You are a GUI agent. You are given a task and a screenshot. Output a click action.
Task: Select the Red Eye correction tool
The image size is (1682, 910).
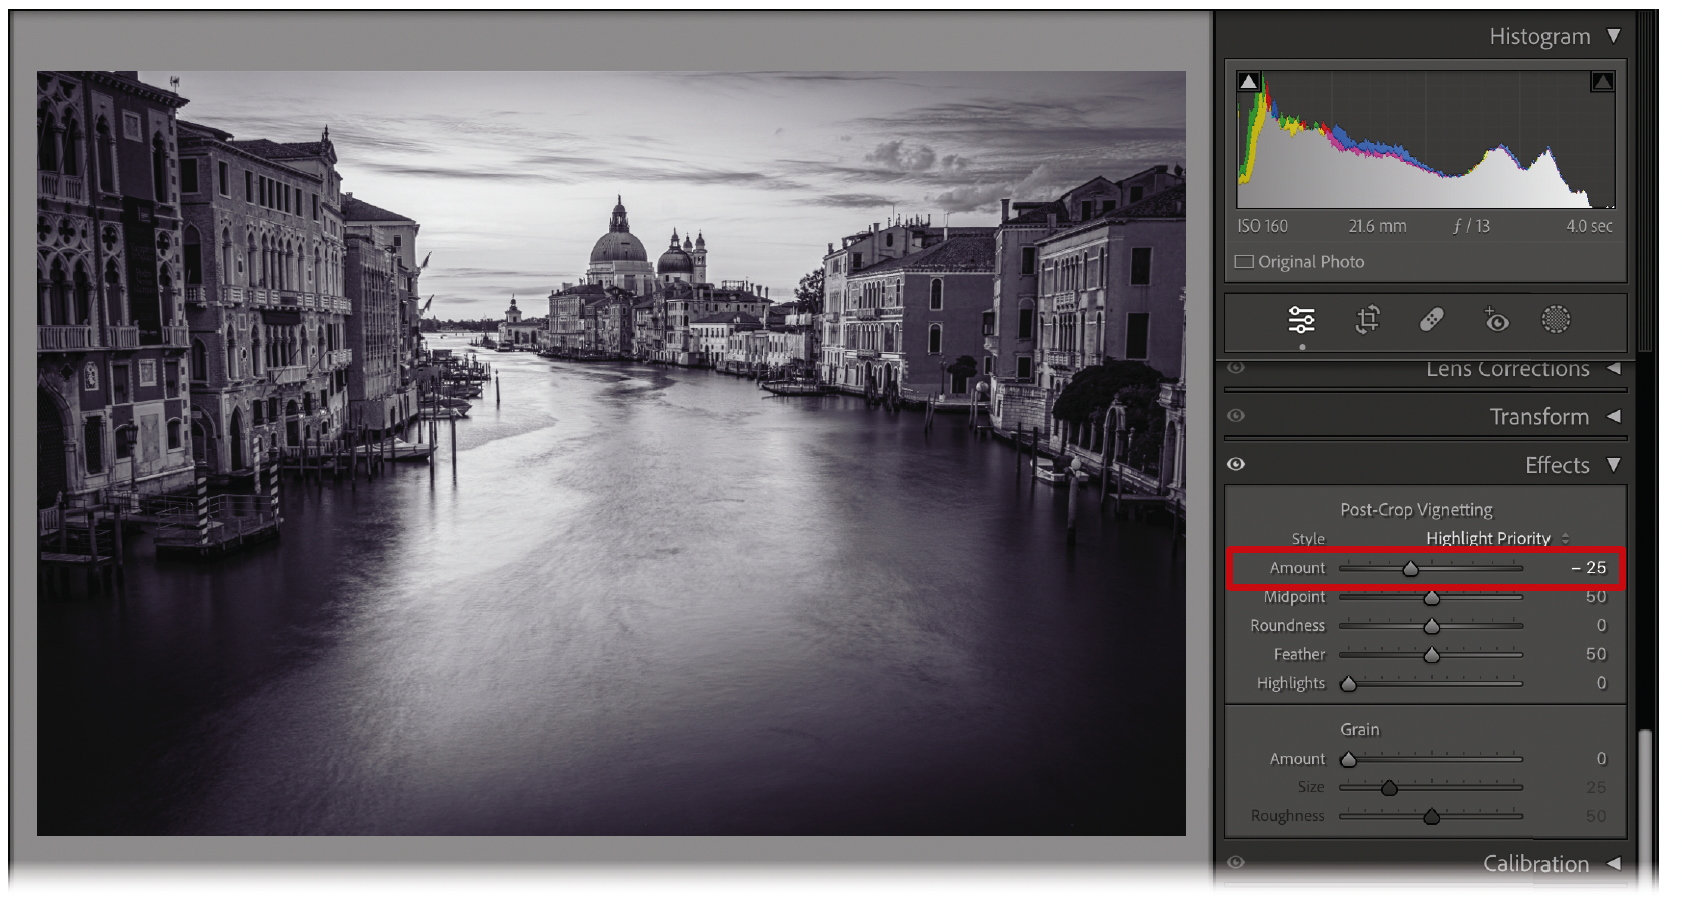coord(1495,320)
